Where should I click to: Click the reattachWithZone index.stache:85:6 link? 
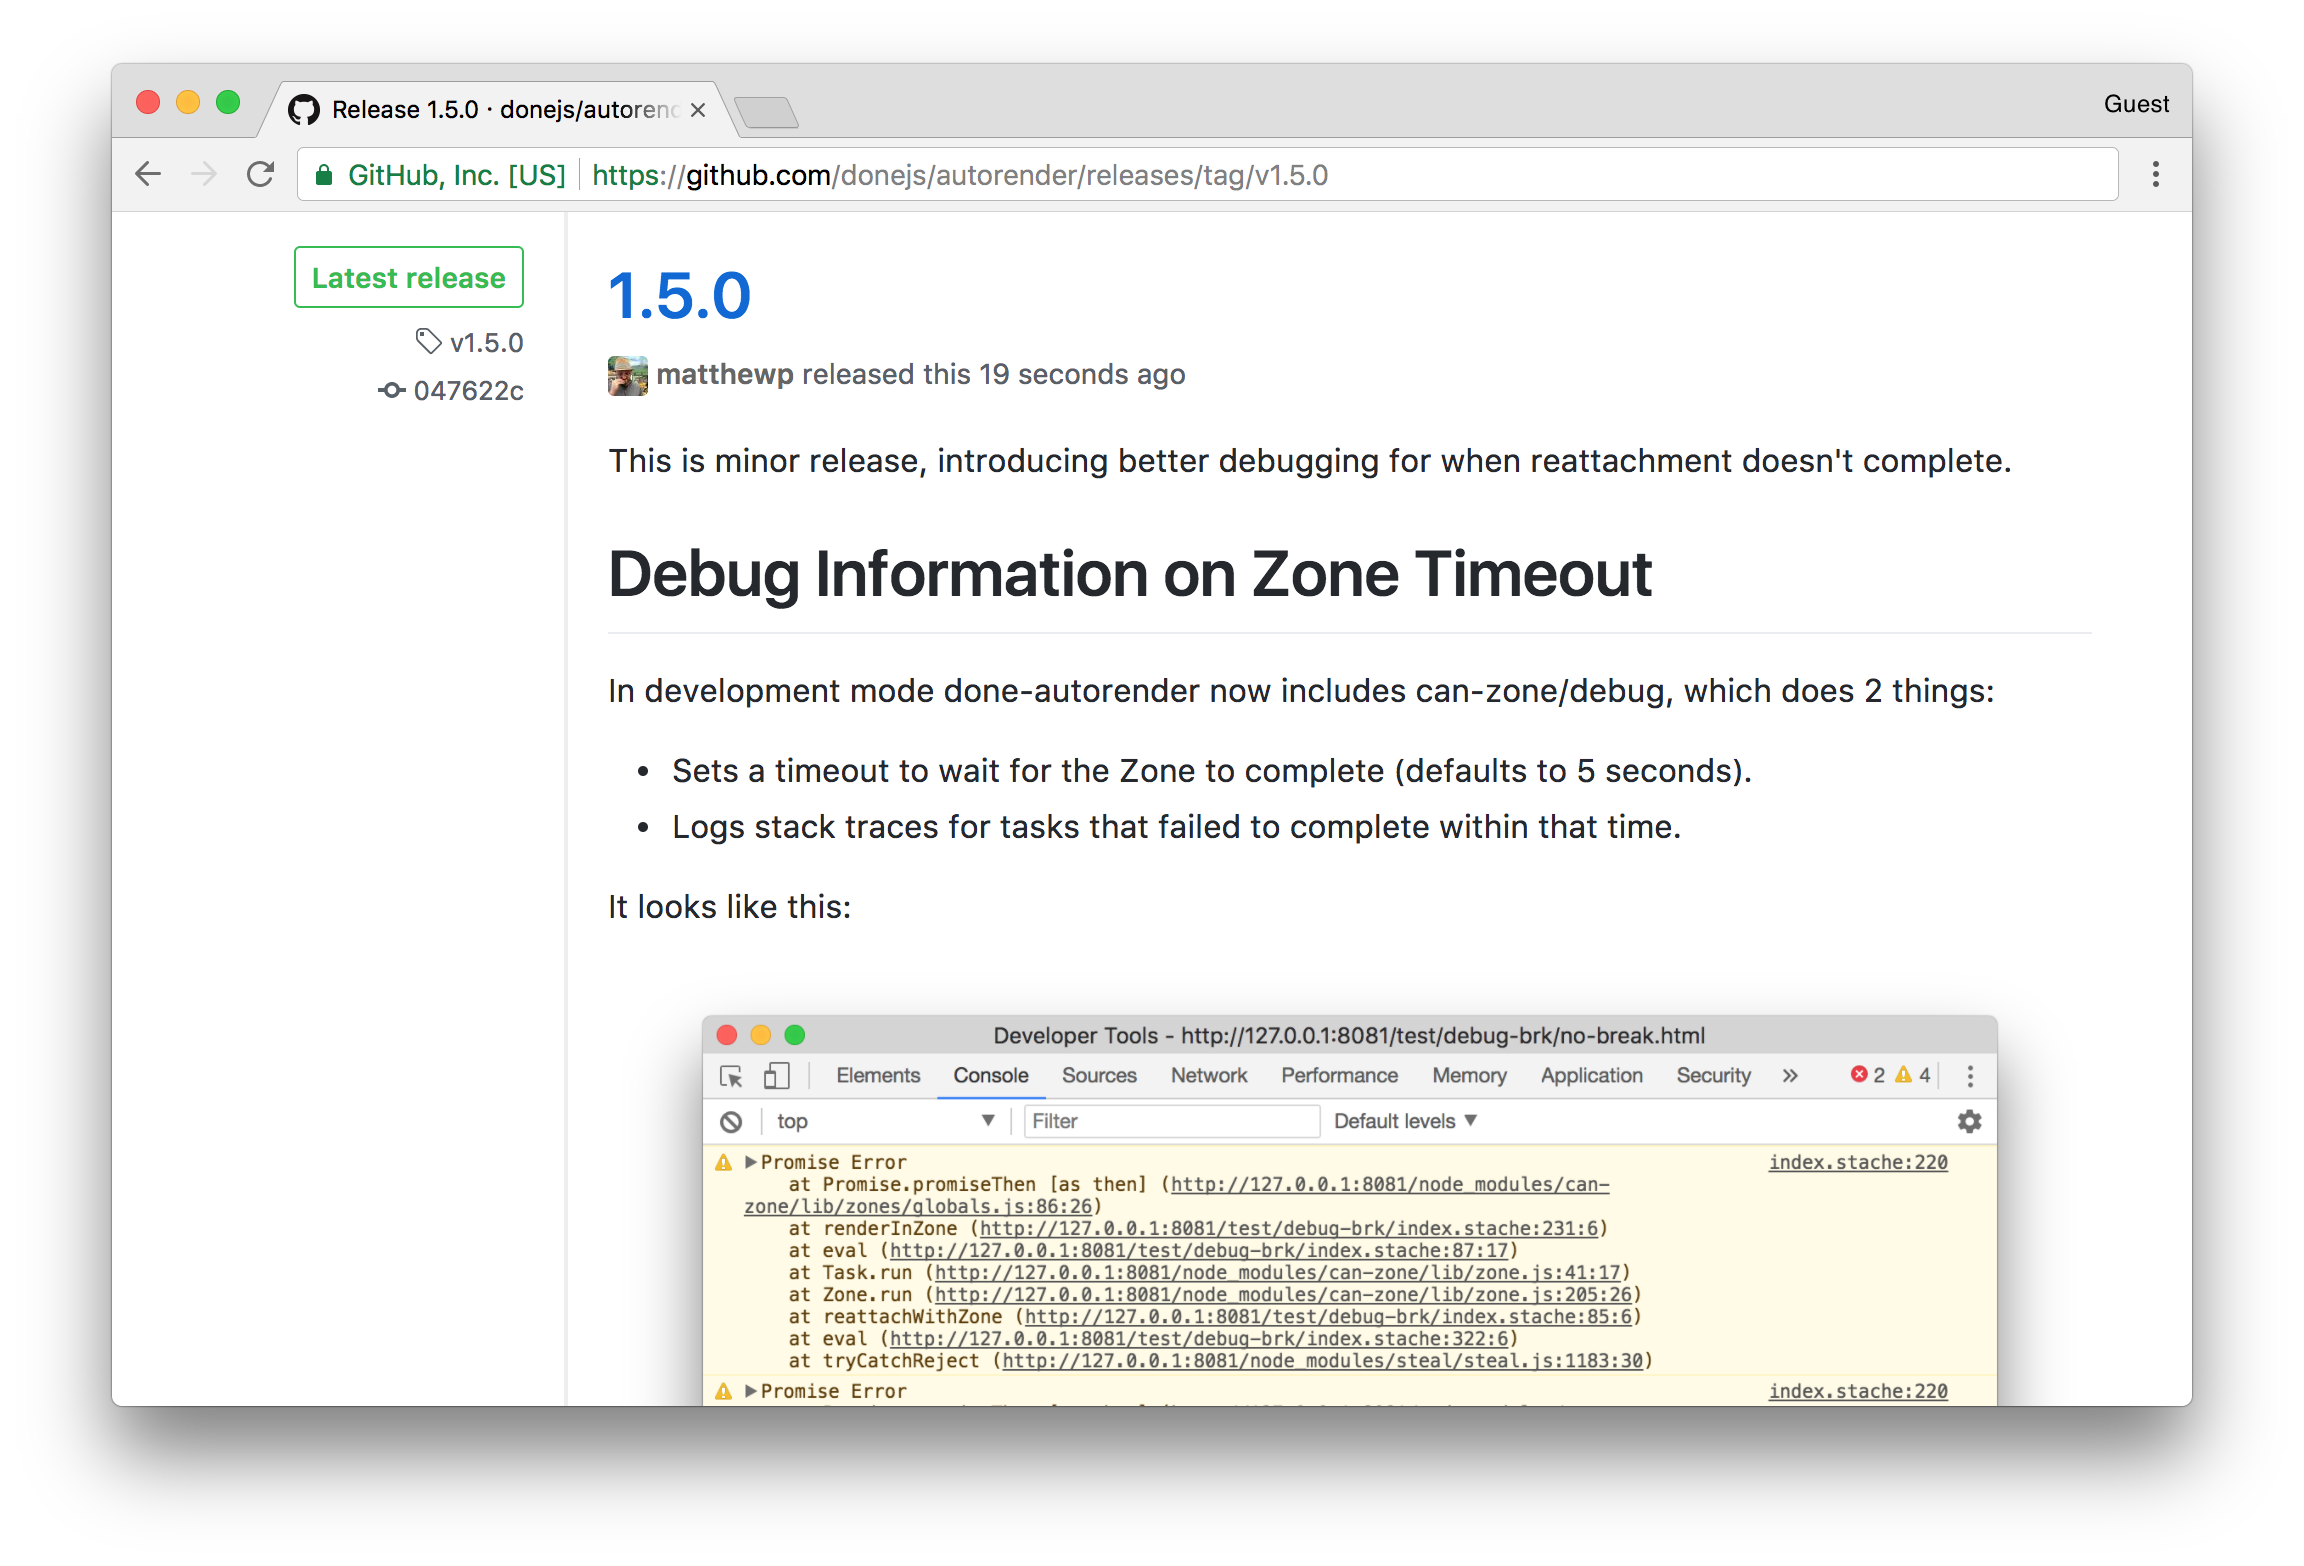1328,1316
